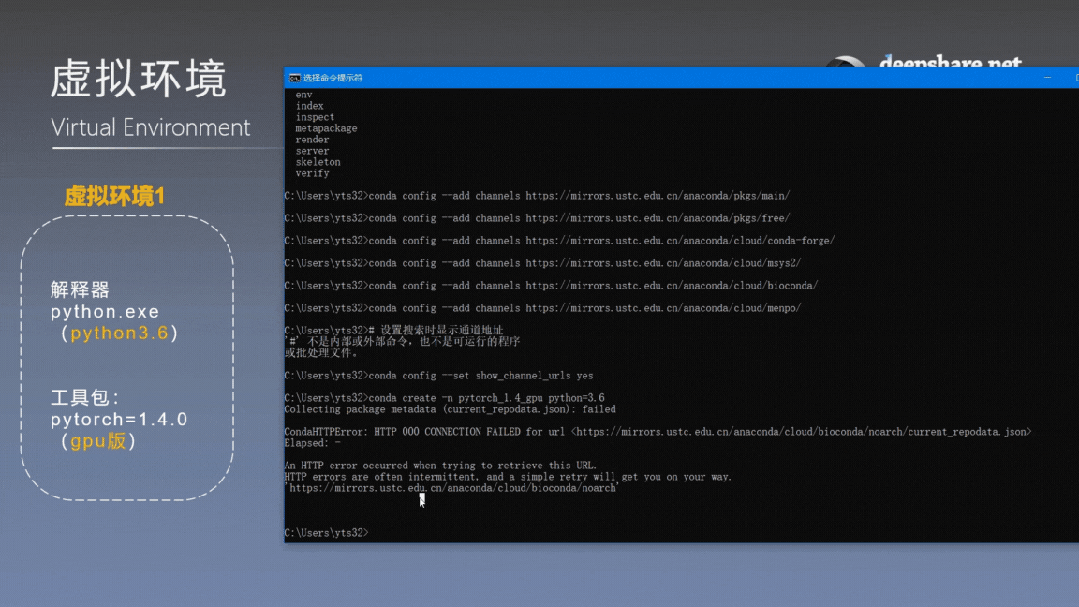Viewport: 1079px width, 607px height.
Task: Click the conda config line adding conda-forge
Action: (560, 241)
